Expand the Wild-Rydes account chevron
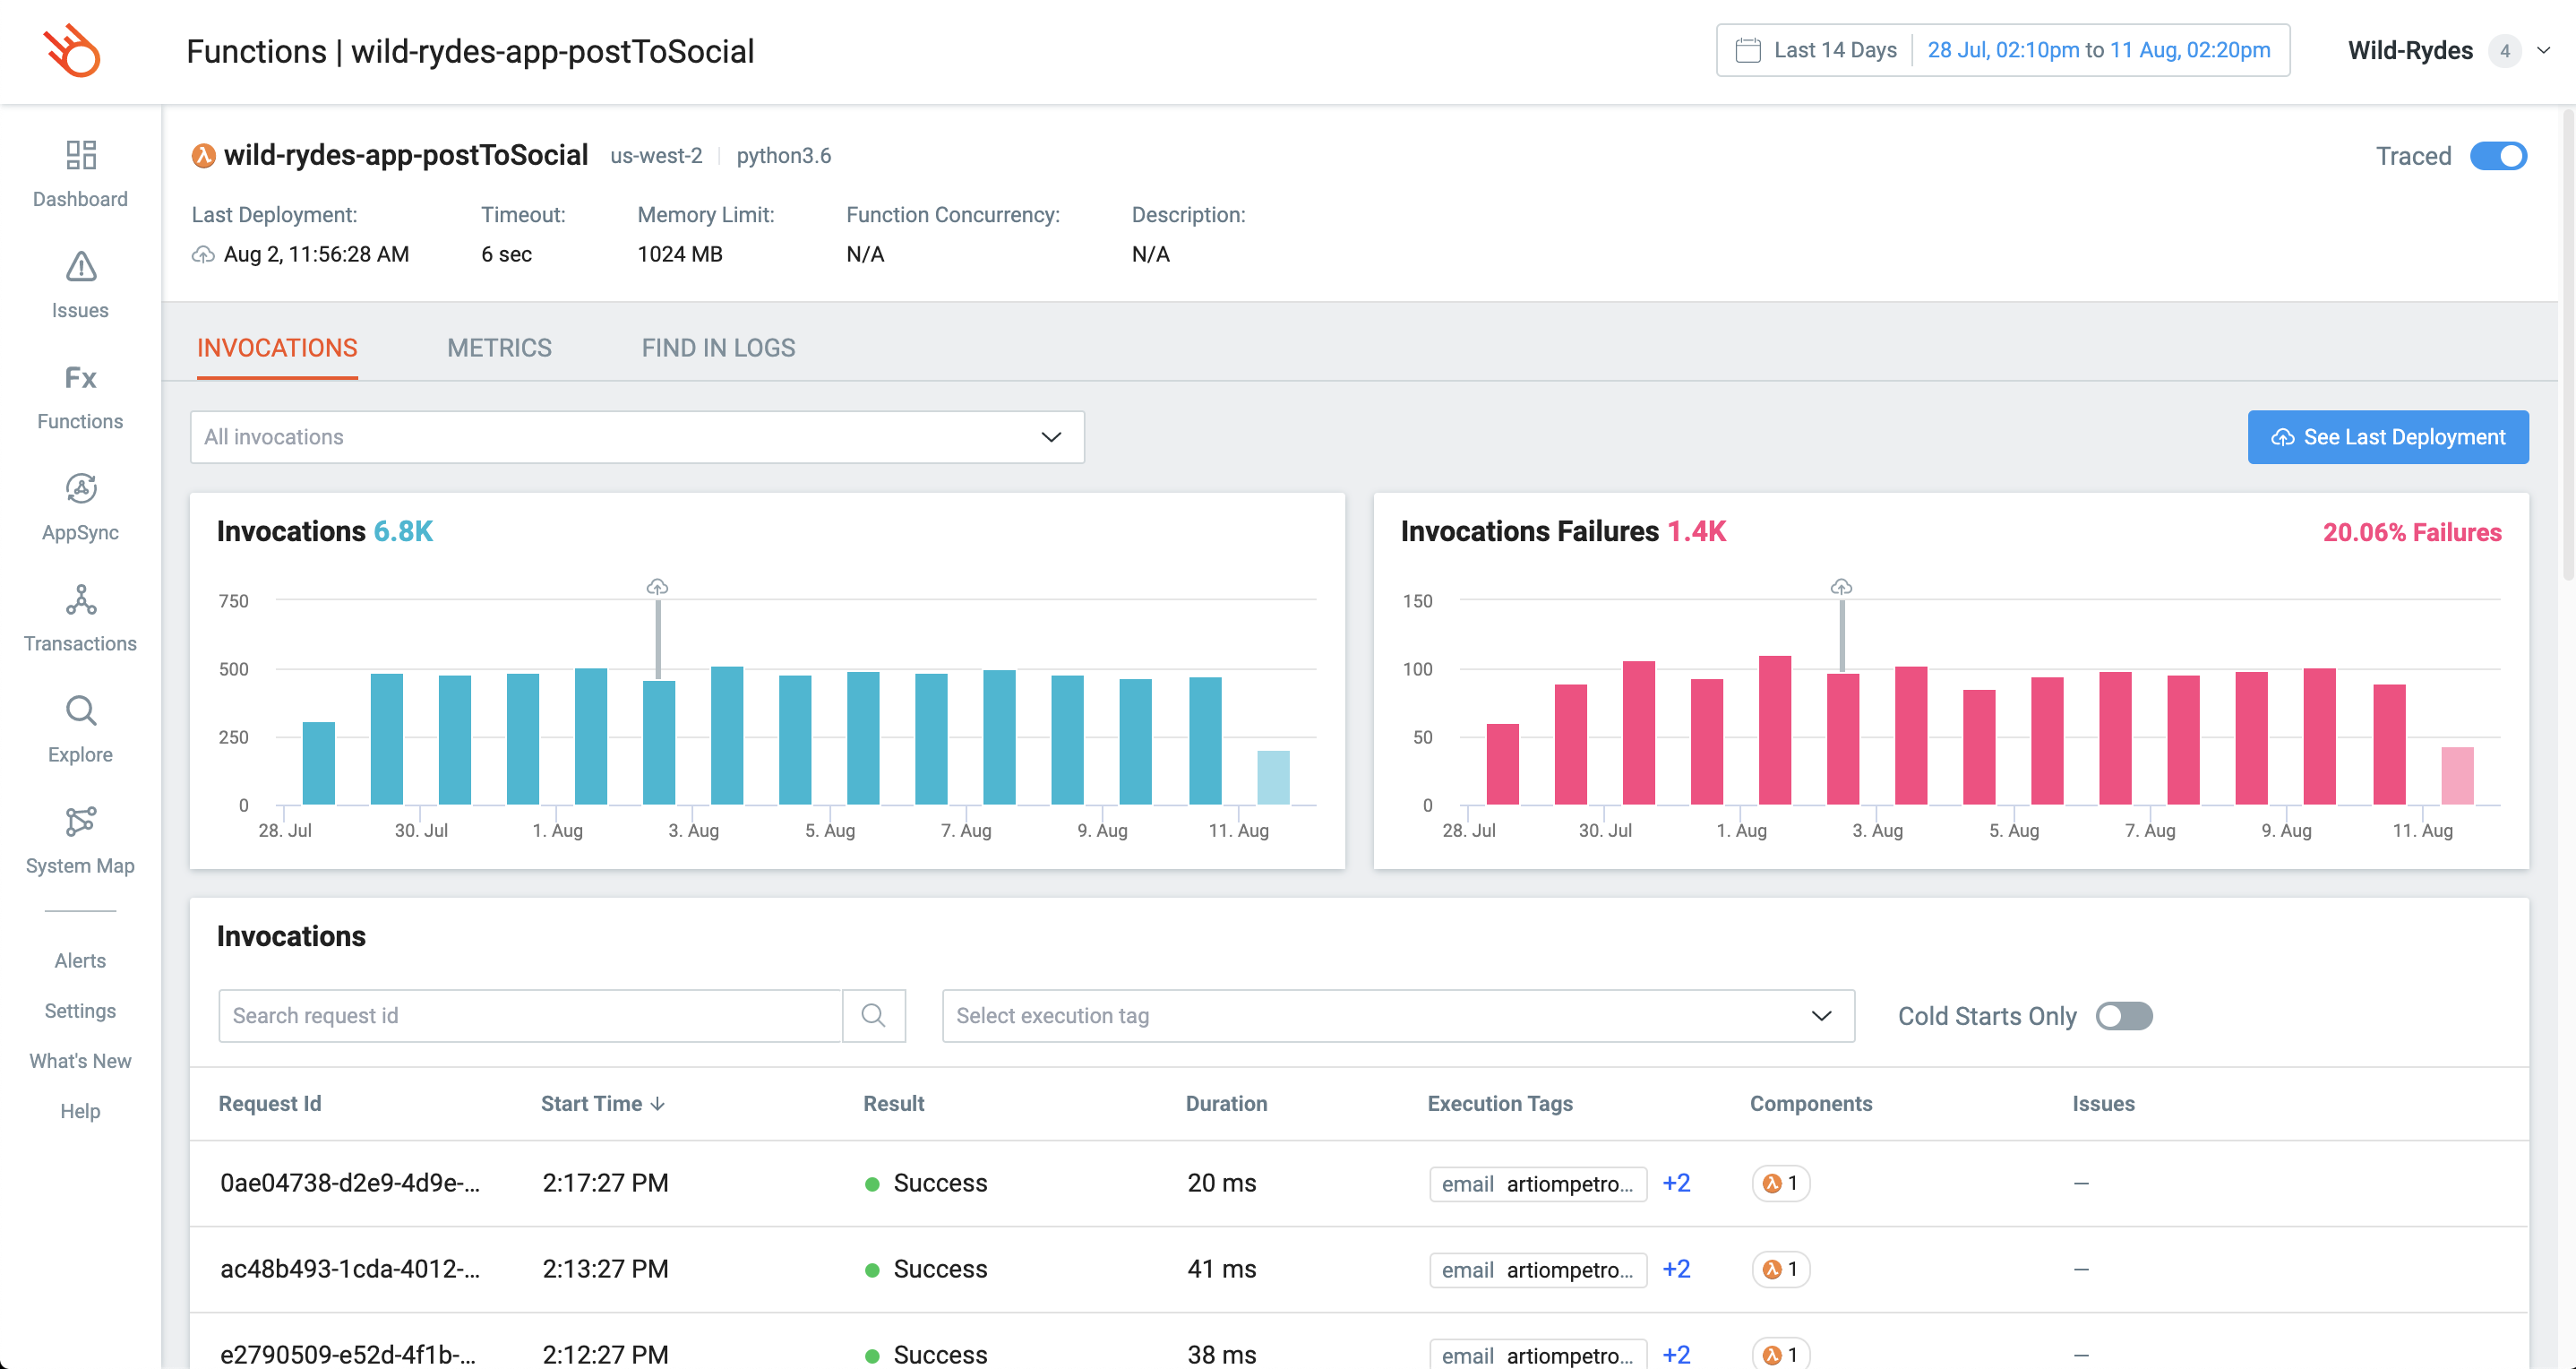Viewport: 2576px width, 1369px height. (x=2543, y=50)
